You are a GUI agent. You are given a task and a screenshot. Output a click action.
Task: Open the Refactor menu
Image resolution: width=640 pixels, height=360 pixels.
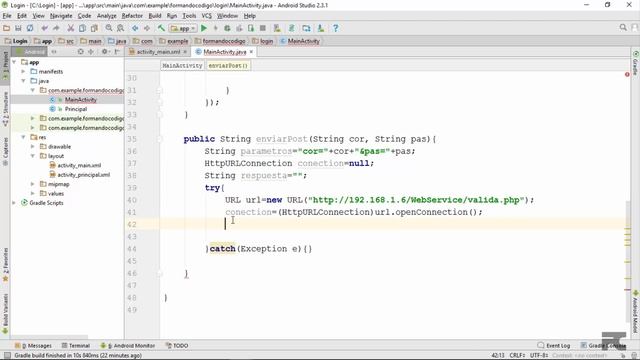click(132, 16)
